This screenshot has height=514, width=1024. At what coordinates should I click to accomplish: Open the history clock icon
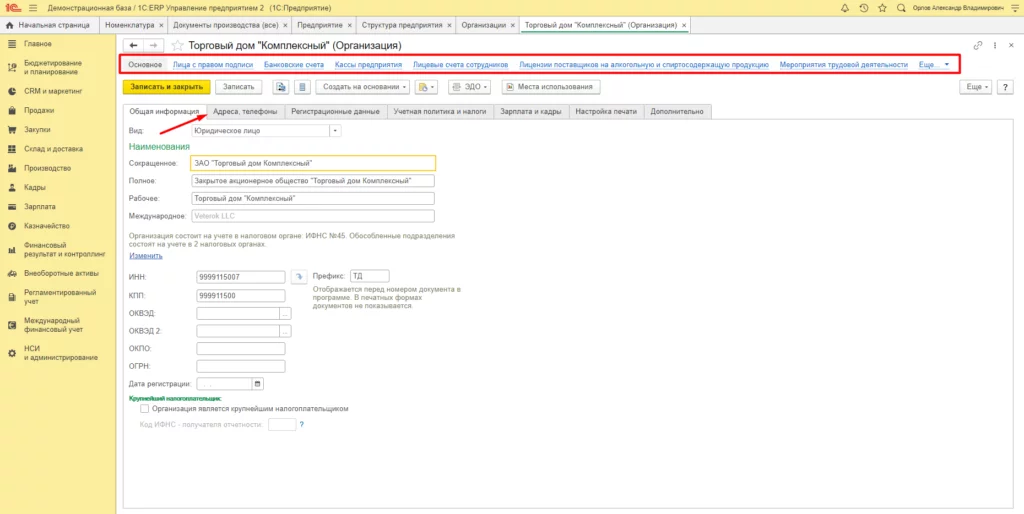pos(864,8)
